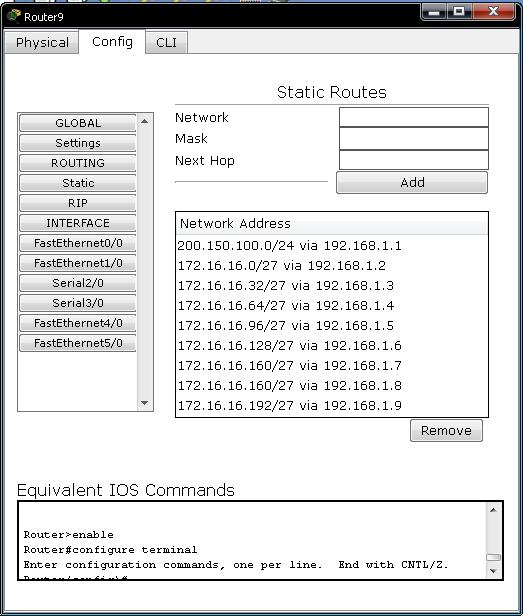Image resolution: width=523 pixels, height=616 pixels.
Task: Click IOS Commands scroll up arrow
Action: [494, 510]
